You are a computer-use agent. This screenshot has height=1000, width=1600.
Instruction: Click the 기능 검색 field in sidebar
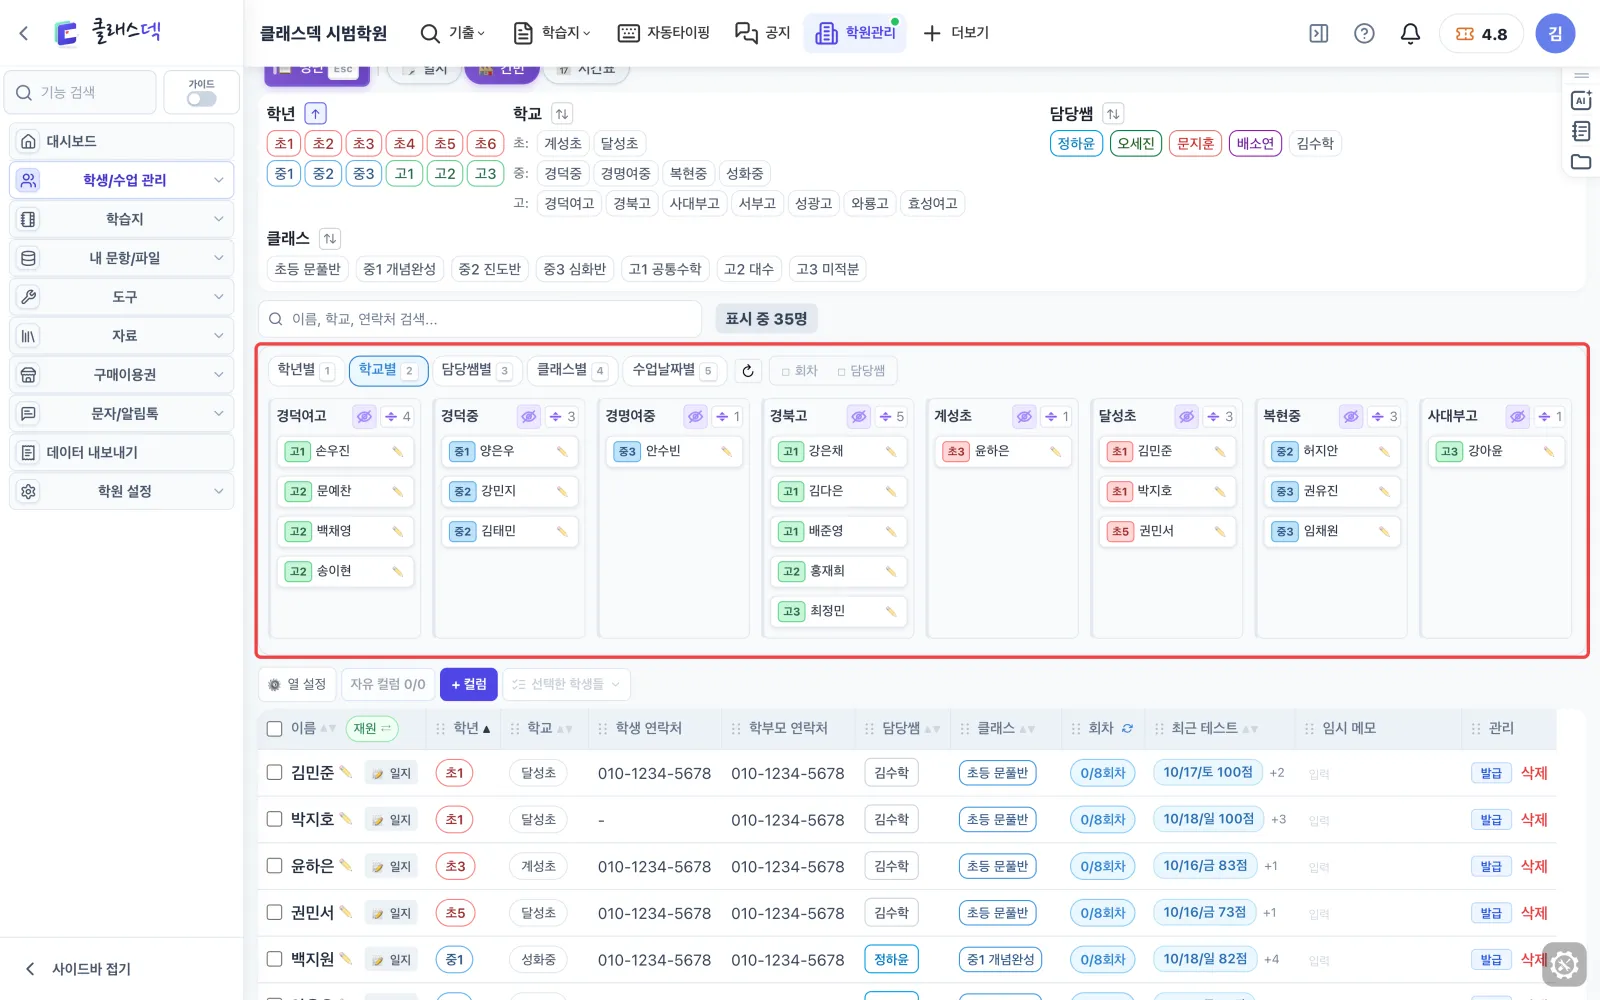(x=80, y=93)
